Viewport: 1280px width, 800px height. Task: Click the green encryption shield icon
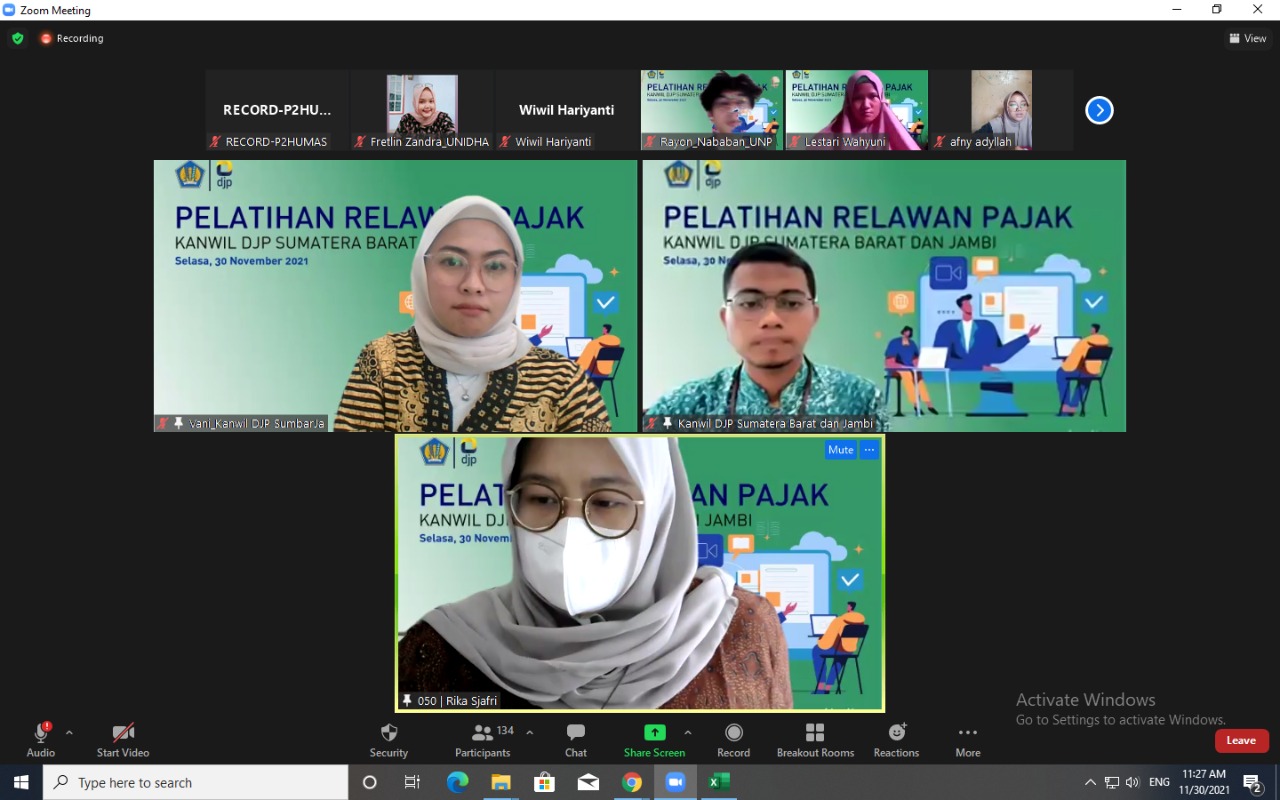(x=18, y=38)
